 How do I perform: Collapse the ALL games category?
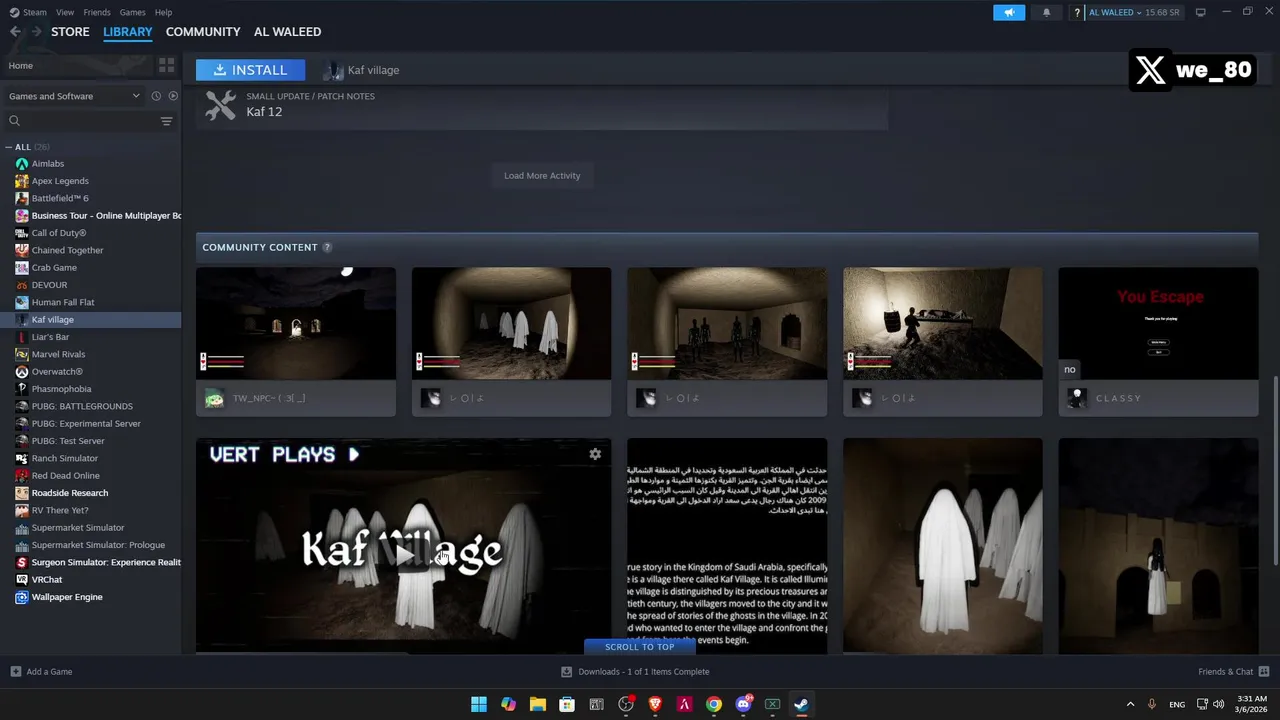[x=10, y=147]
